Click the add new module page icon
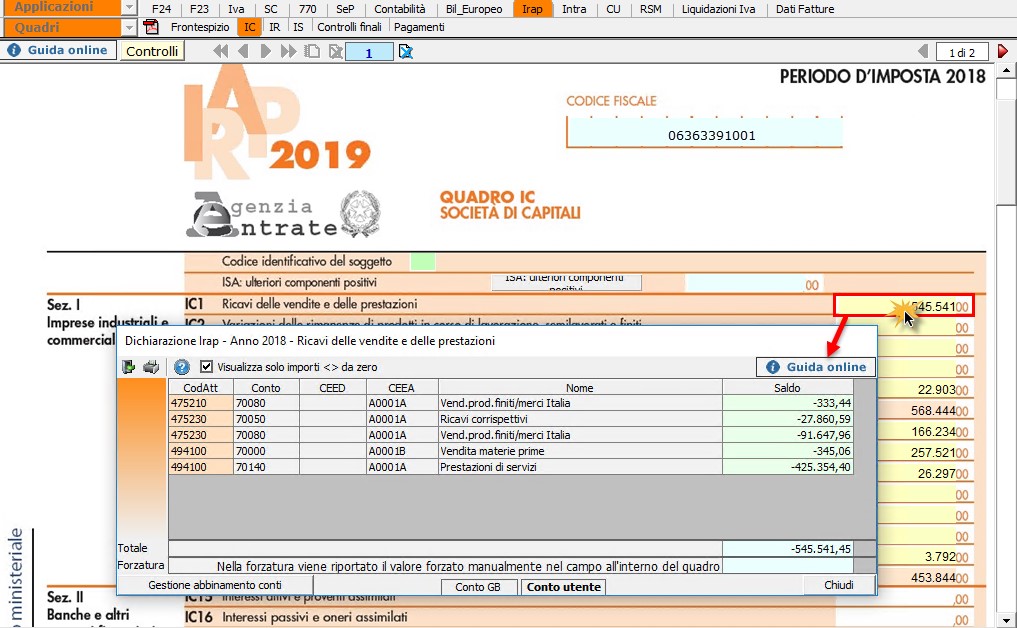 [312, 51]
